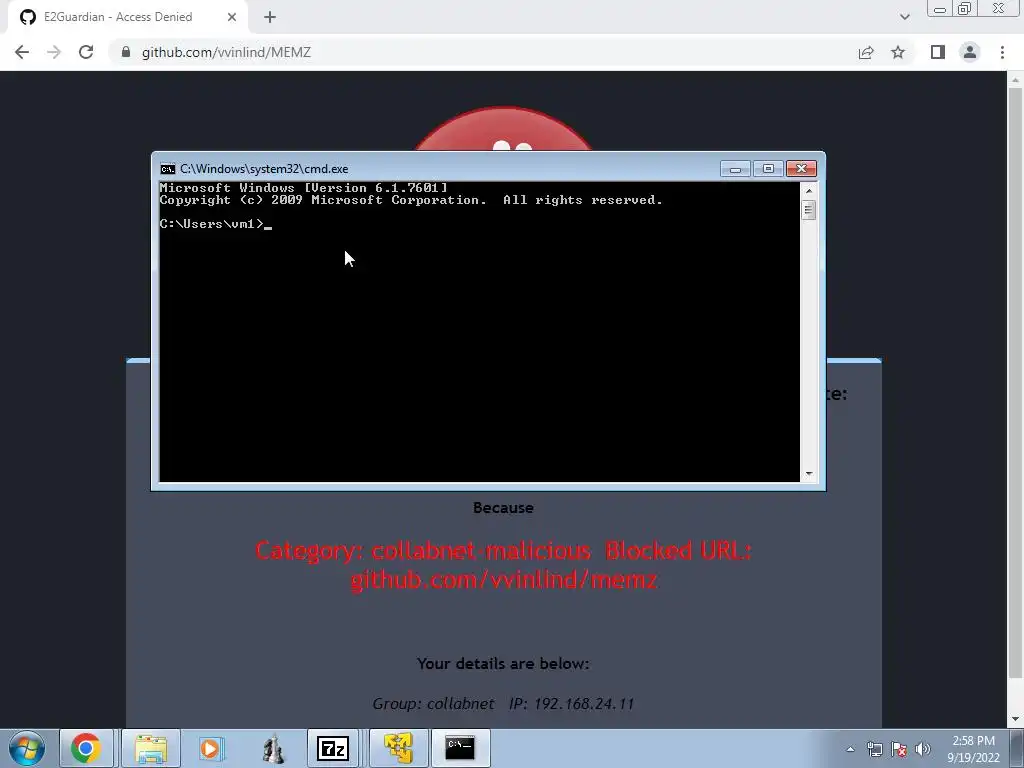The image size is (1024, 768).
Task: Close the cmd.exe window
Action: point(801,169)
